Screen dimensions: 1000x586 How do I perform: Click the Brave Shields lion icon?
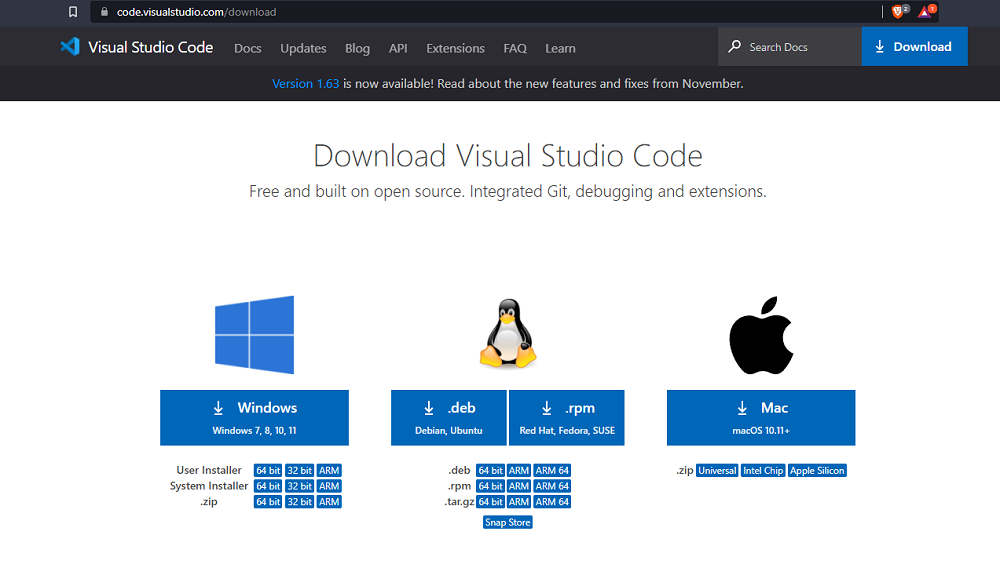click(898, 12)
